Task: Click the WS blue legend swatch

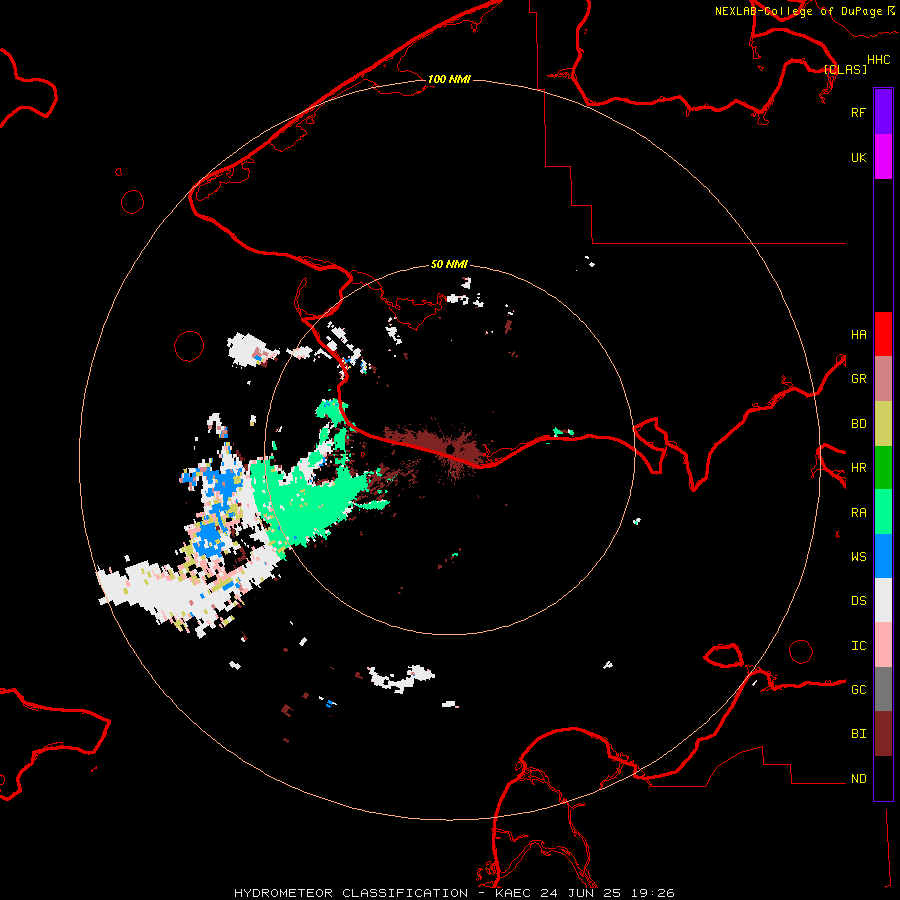Action: (x=883, y=556)
